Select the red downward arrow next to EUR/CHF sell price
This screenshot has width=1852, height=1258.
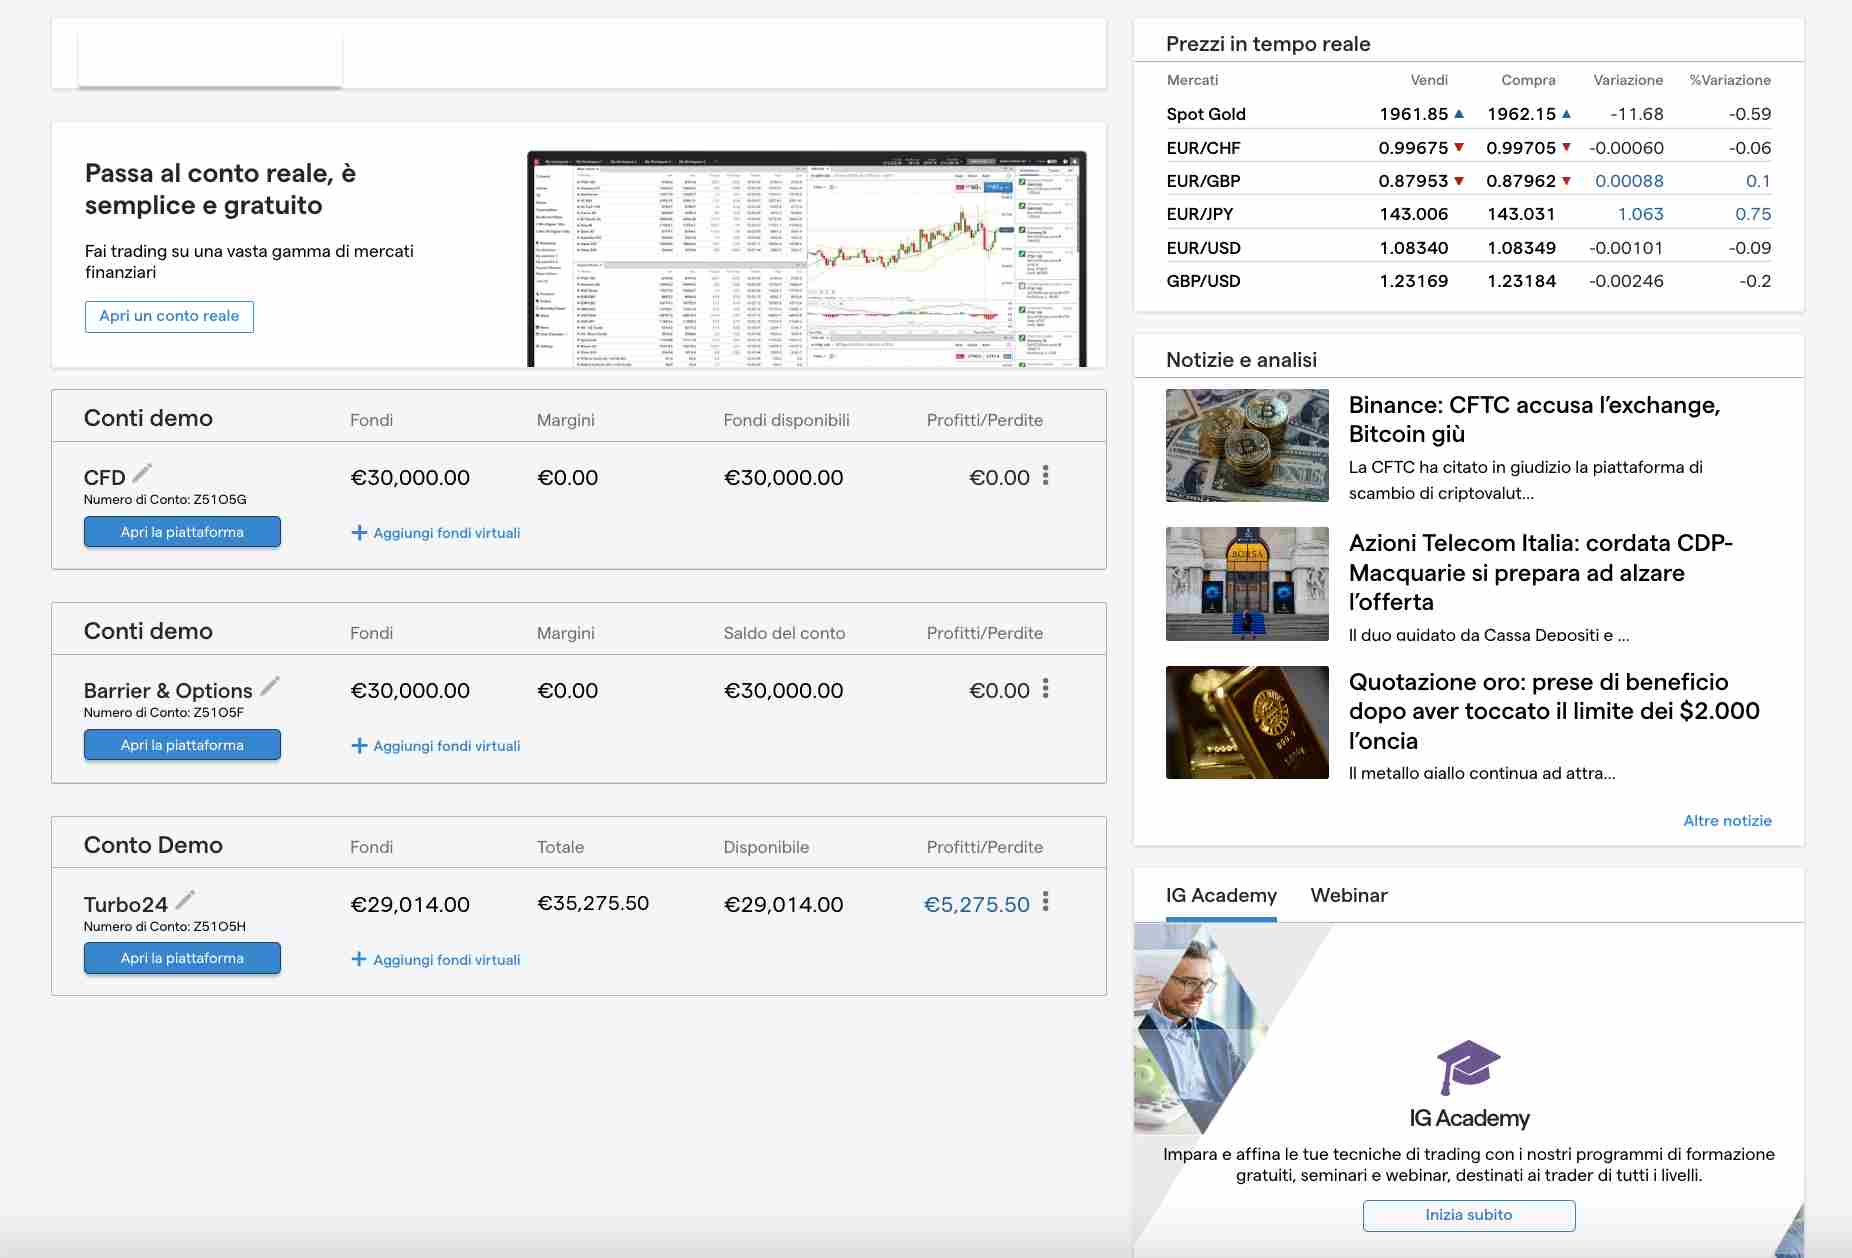point(1460,147)
